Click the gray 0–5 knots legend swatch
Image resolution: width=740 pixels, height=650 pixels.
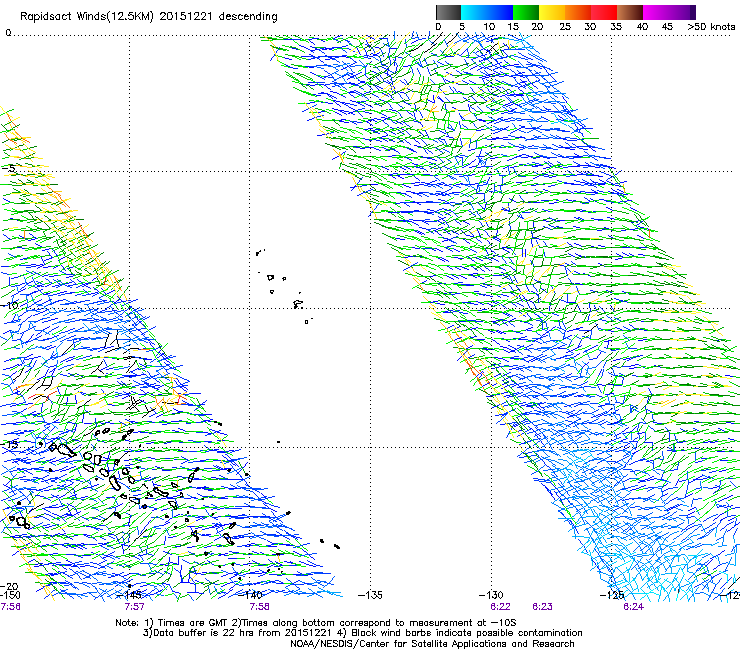point(448,12)
